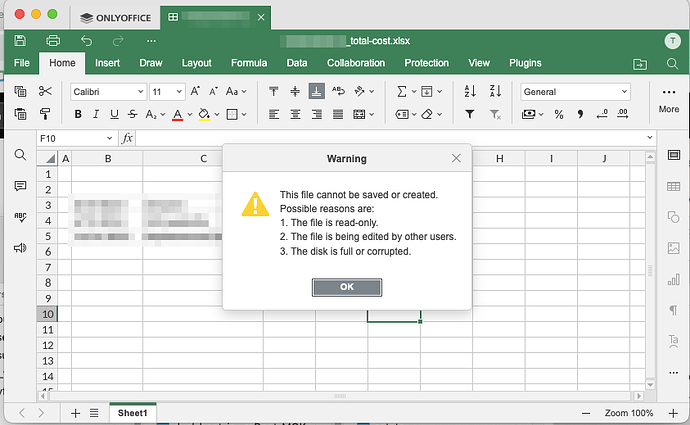Click the Summation sigma icon

pos(401,92)
